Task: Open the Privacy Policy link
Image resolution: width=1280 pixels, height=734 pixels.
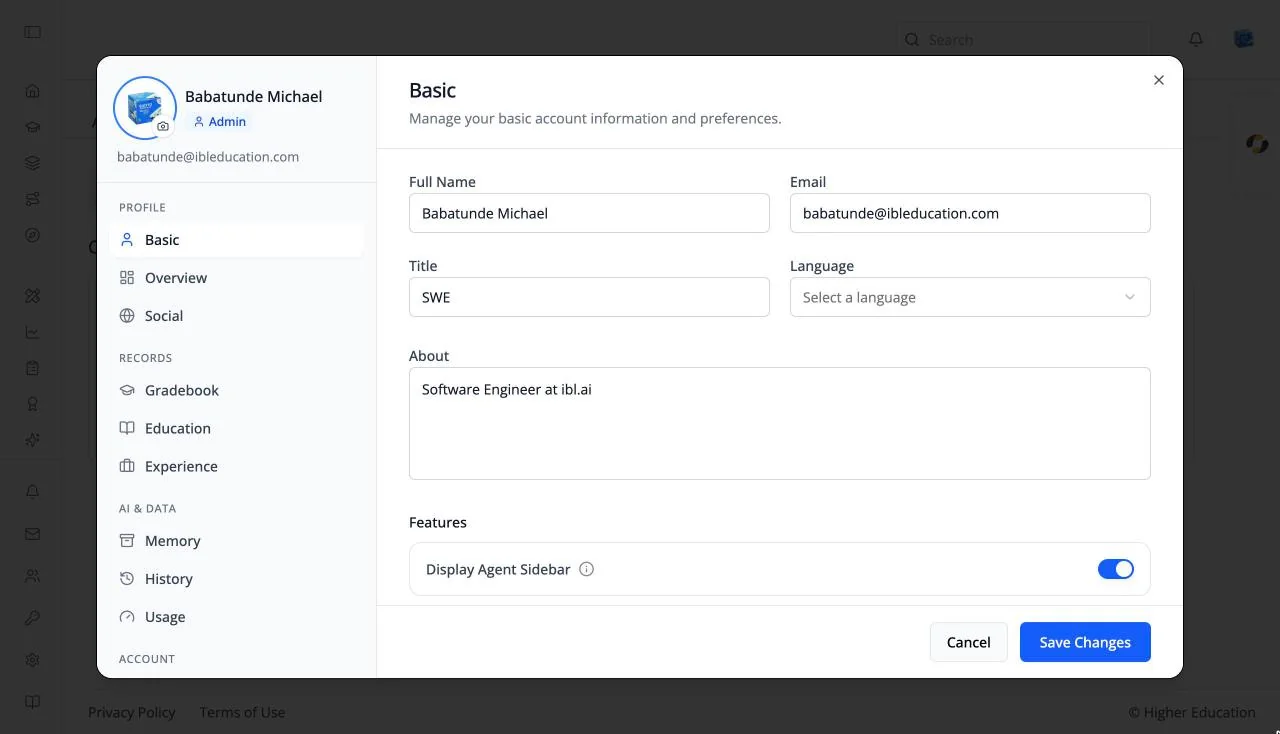Action: click(x=132, y=712)
